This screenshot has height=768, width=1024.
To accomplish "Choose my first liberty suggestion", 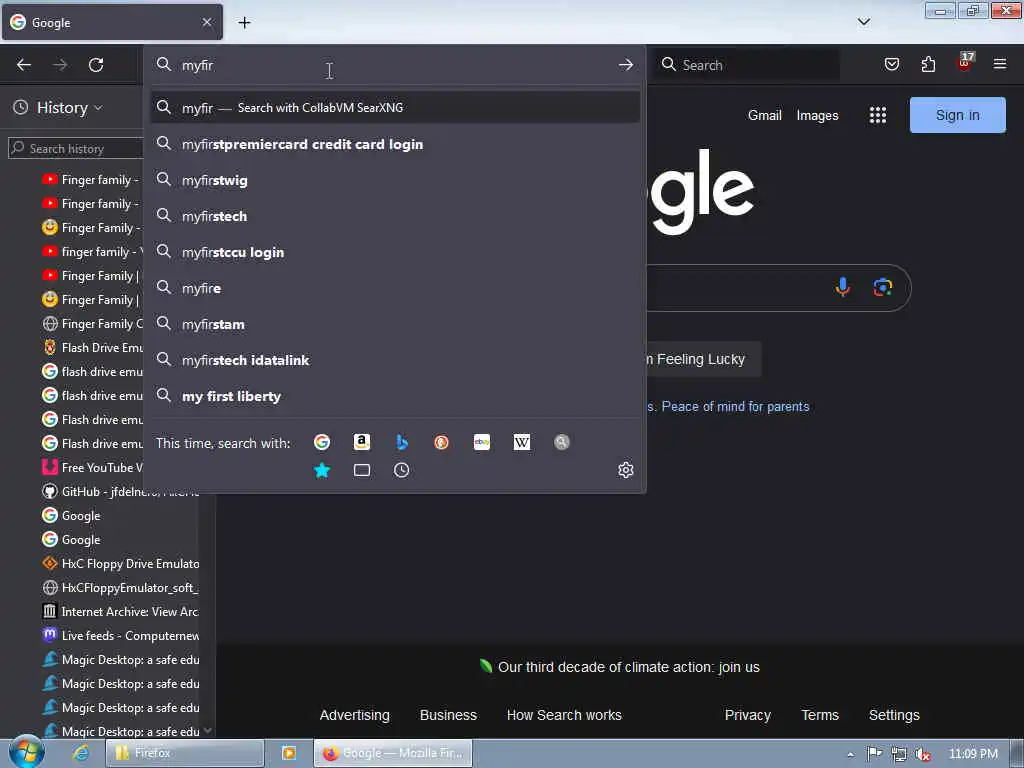I will [394, 396].
